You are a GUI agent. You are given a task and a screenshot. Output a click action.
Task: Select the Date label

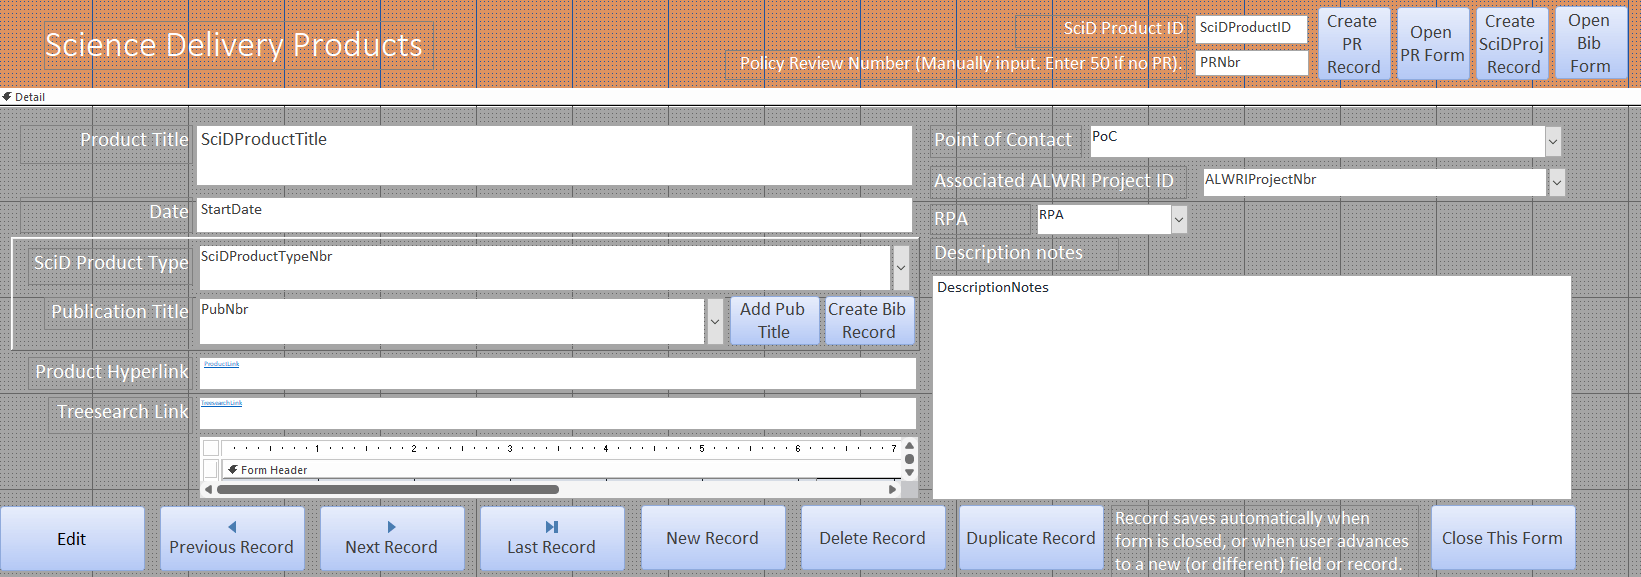point(105,213)
